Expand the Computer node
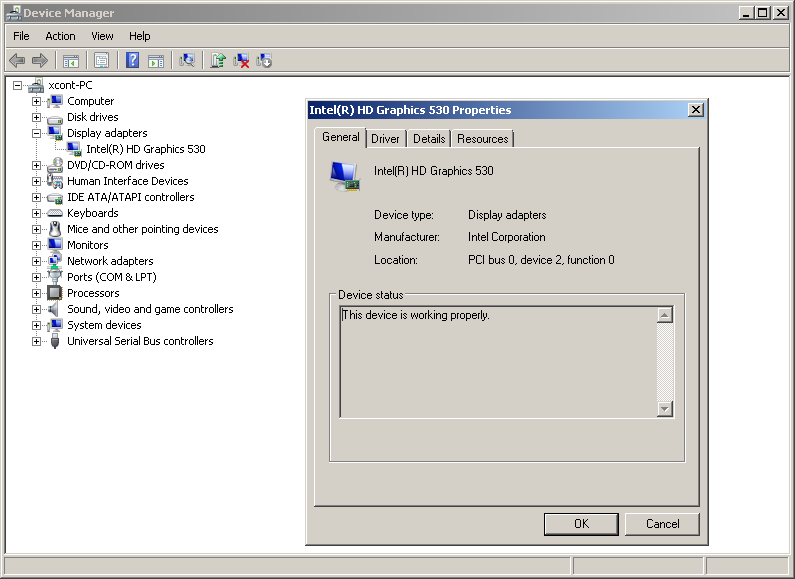 (37, 101)
